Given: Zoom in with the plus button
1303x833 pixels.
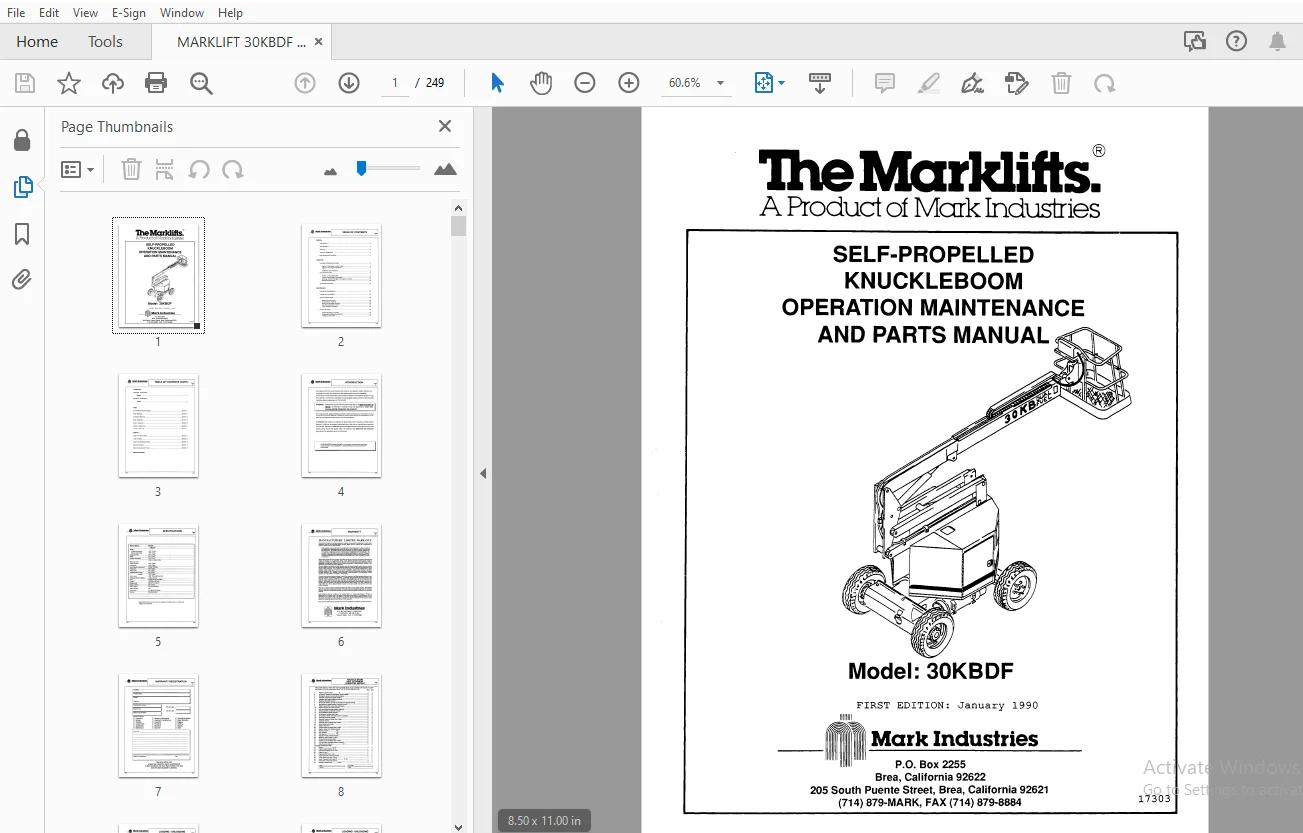Looking at the screenshot, I should pyautogui.click(x=629, y=83).
